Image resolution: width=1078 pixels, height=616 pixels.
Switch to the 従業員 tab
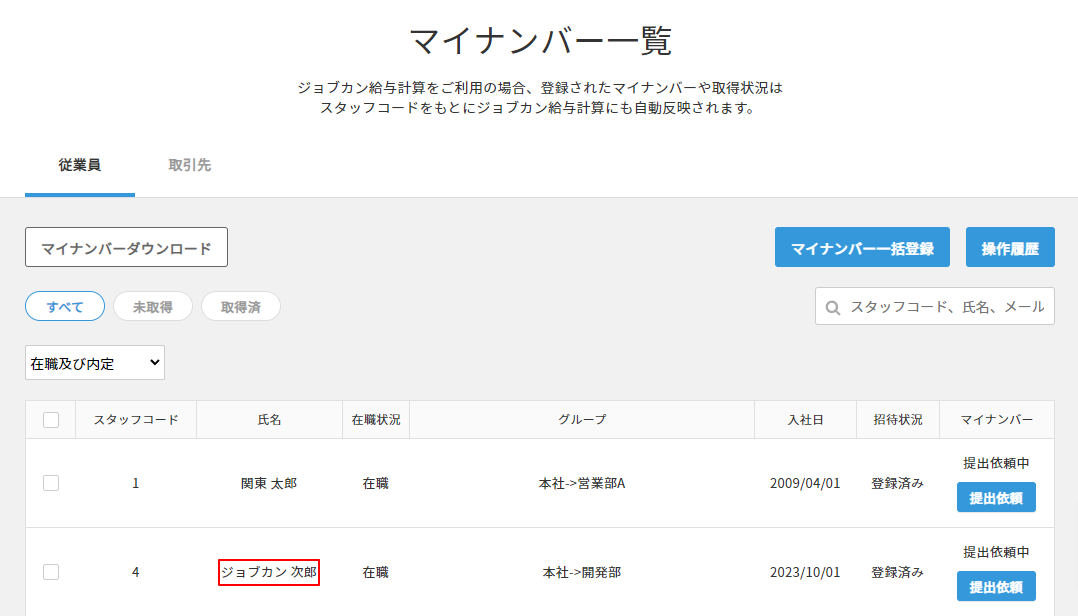click(x=79, y=165)
